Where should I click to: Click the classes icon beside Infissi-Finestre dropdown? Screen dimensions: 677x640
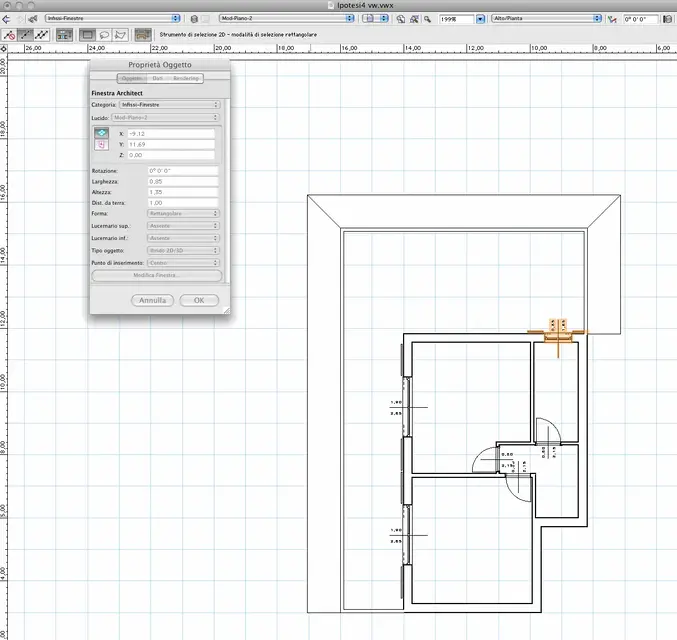point(35,18)
